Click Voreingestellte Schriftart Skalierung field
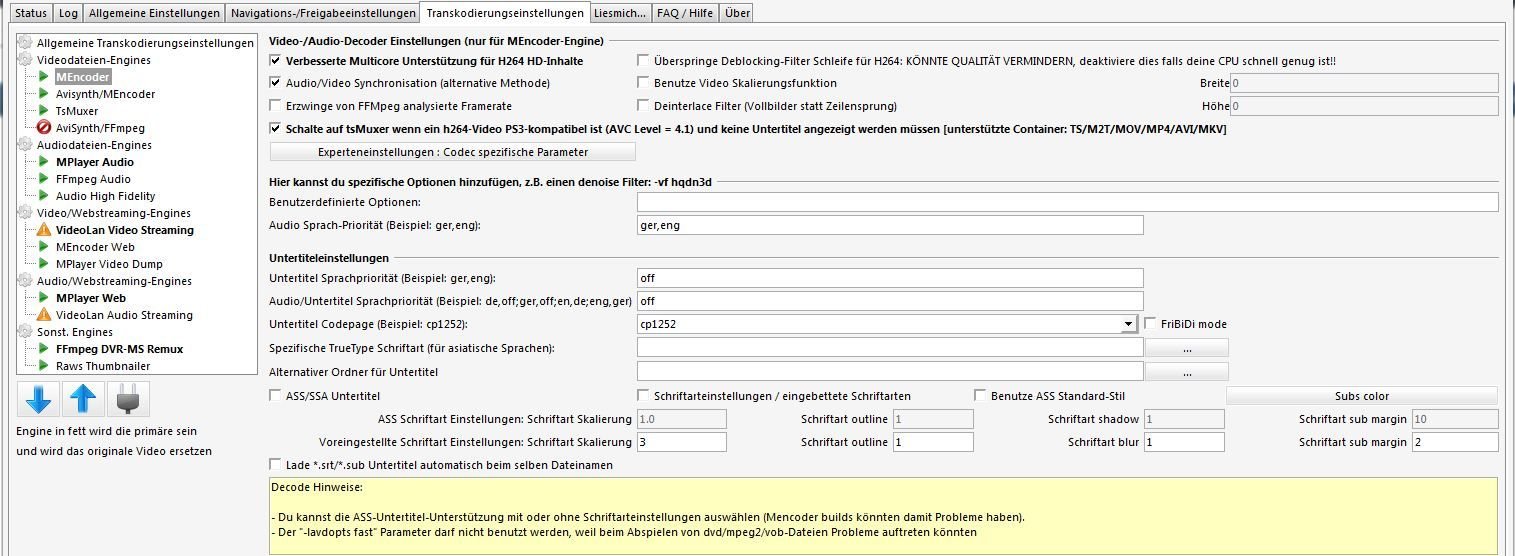1515x556 pixels. [x=682, y=442]
